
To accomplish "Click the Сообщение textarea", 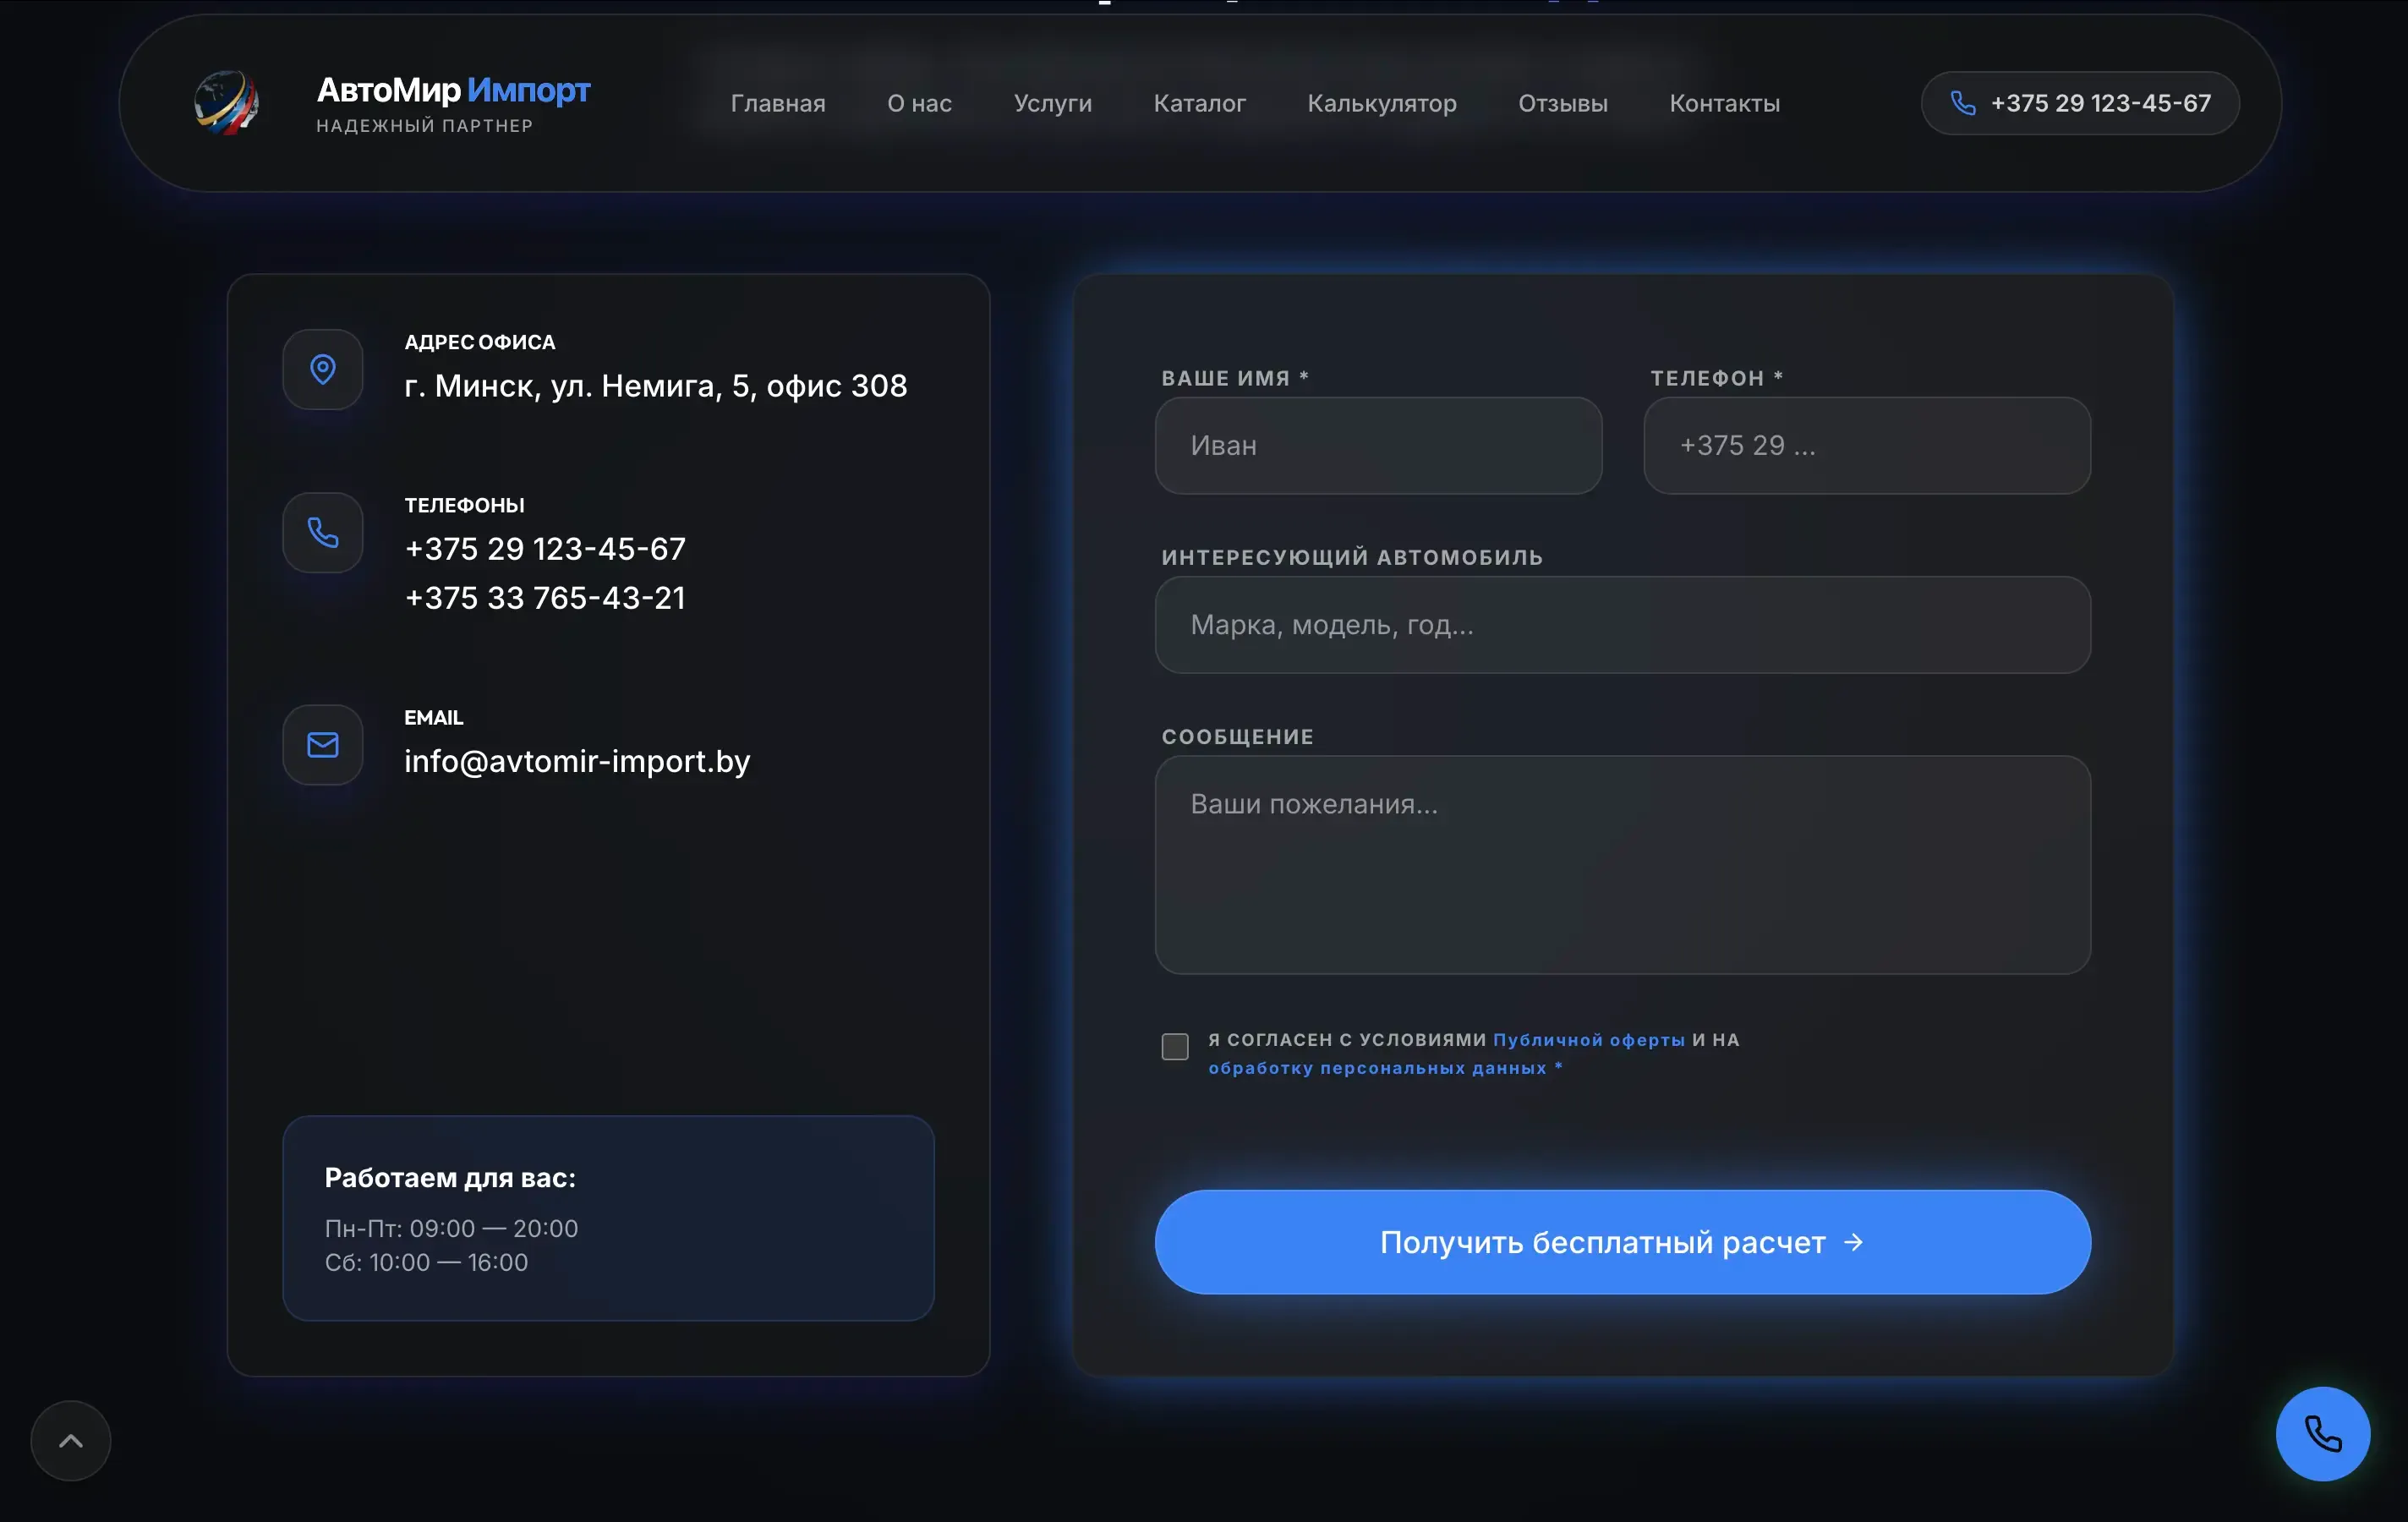I will click(x=1622, y=865).
